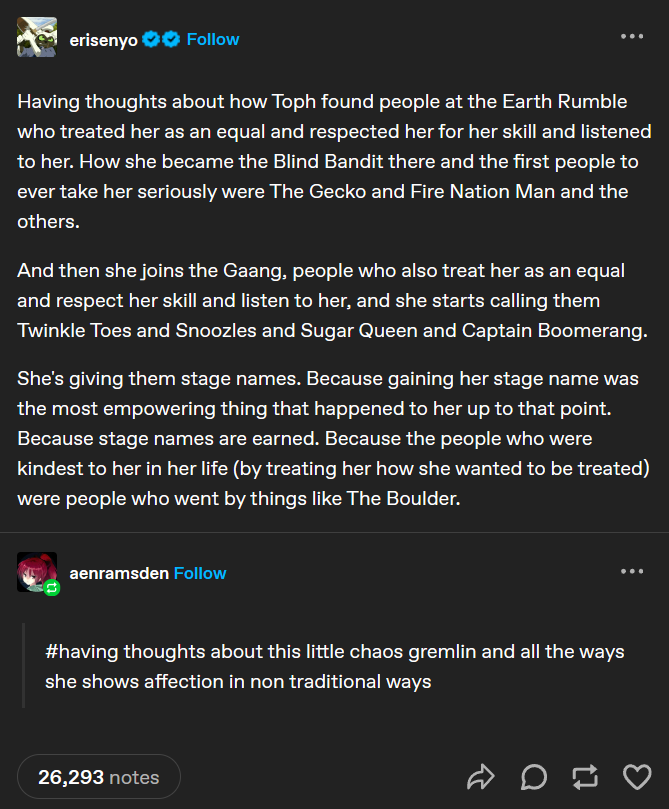Viewport: 669px width, 809px height.
Task: Click erisenyo's first blue verification badge
Action: [x=151, y=39]
